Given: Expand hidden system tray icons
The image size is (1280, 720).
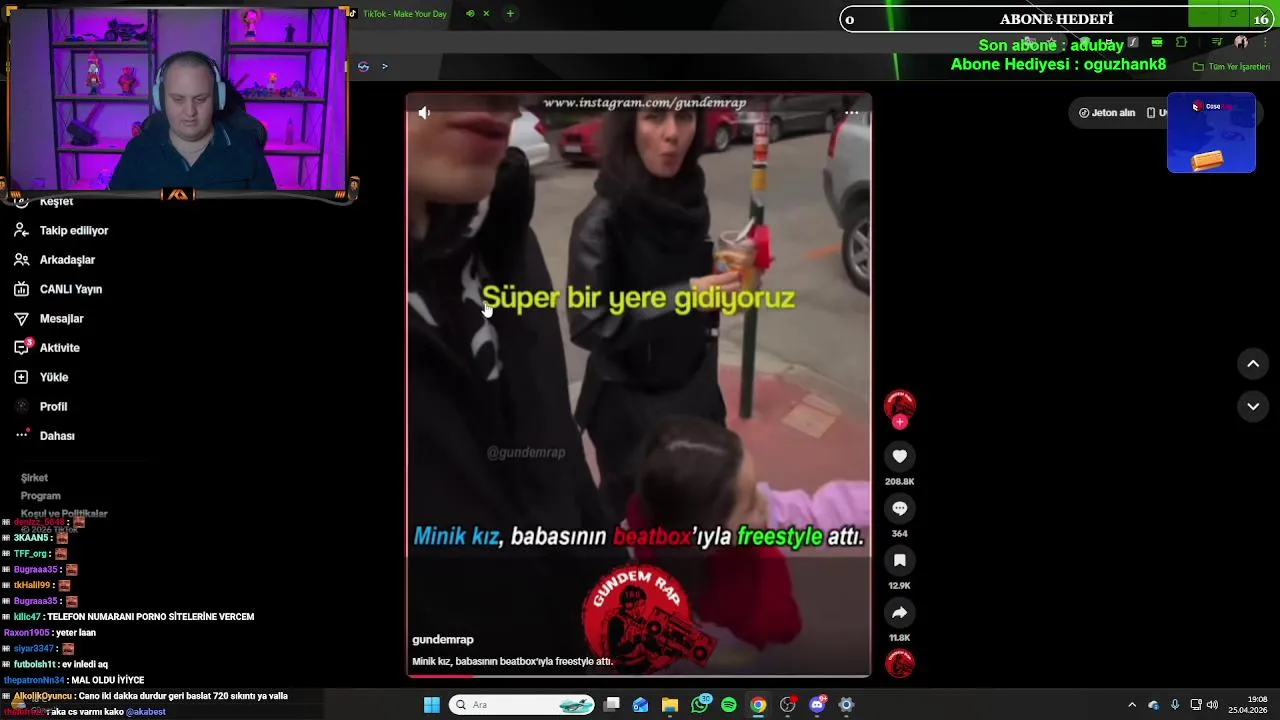Looking at the screenshot, I should [x=1132, y=705].
